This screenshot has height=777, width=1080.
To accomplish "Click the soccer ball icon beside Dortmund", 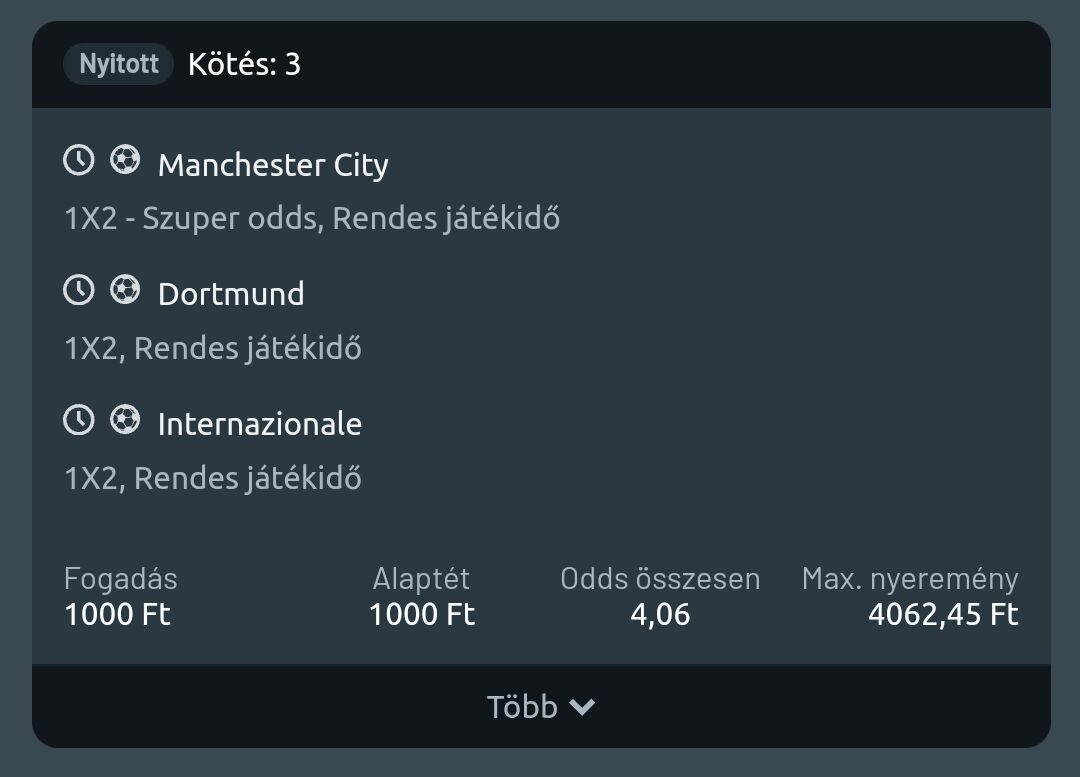I will point(125,290).
